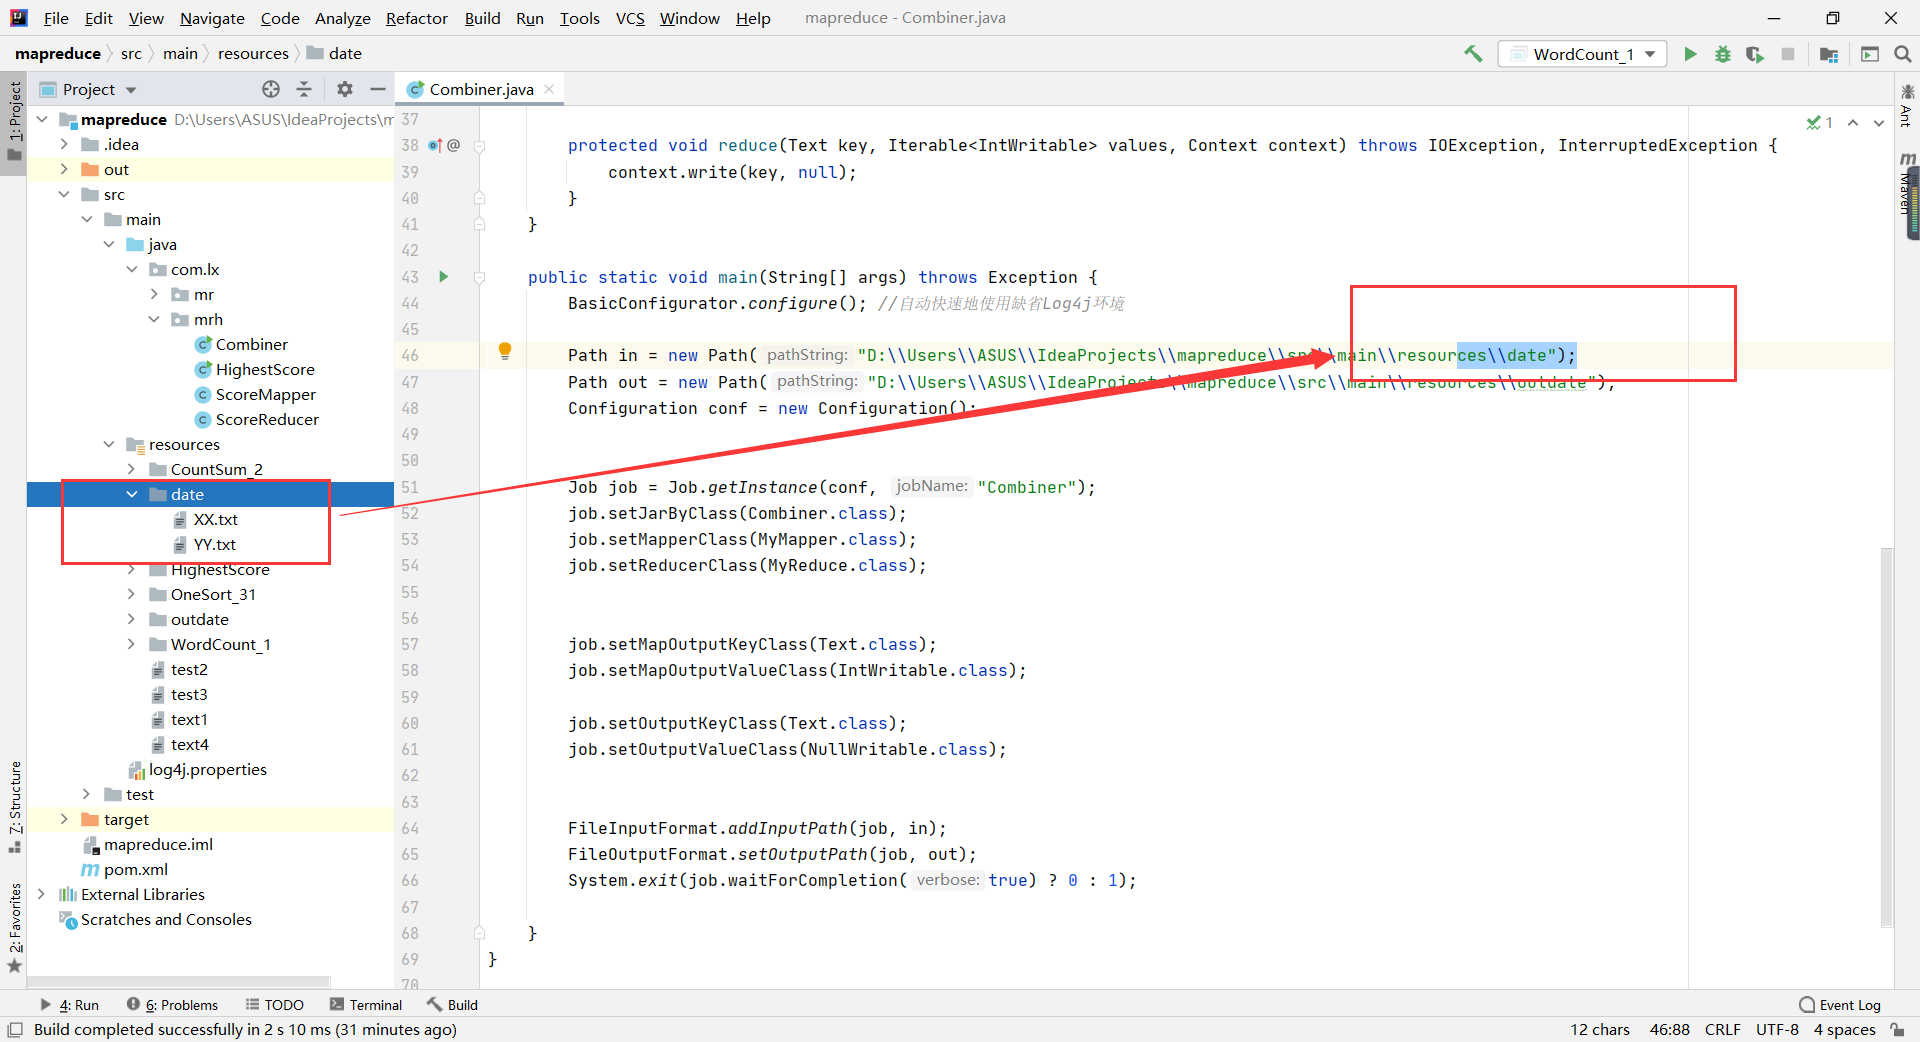Expand the CountSum_2 folder
This screenshot has width=1920, height=1042.
coord(132,469)
